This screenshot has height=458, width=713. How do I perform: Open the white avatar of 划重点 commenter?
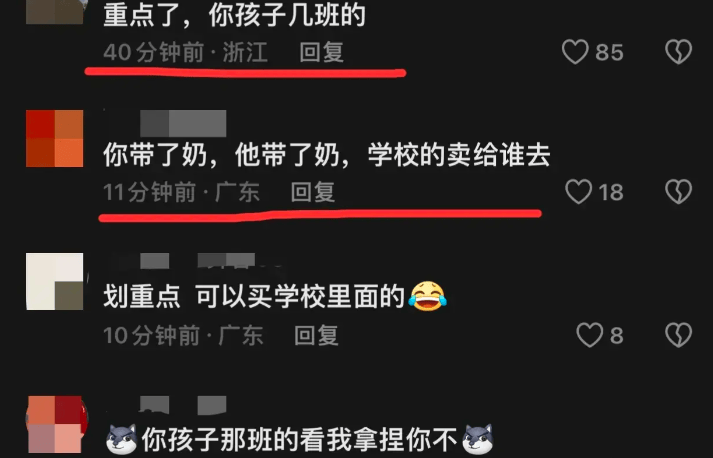point(55,282)
